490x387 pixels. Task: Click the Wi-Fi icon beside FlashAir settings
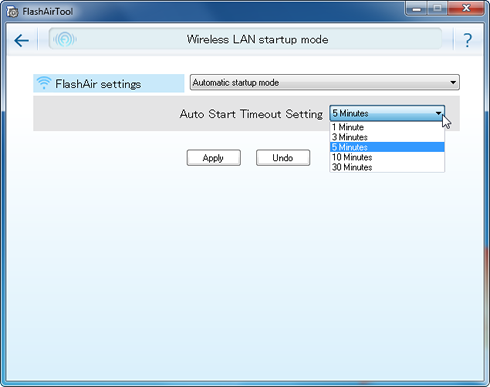44,83
